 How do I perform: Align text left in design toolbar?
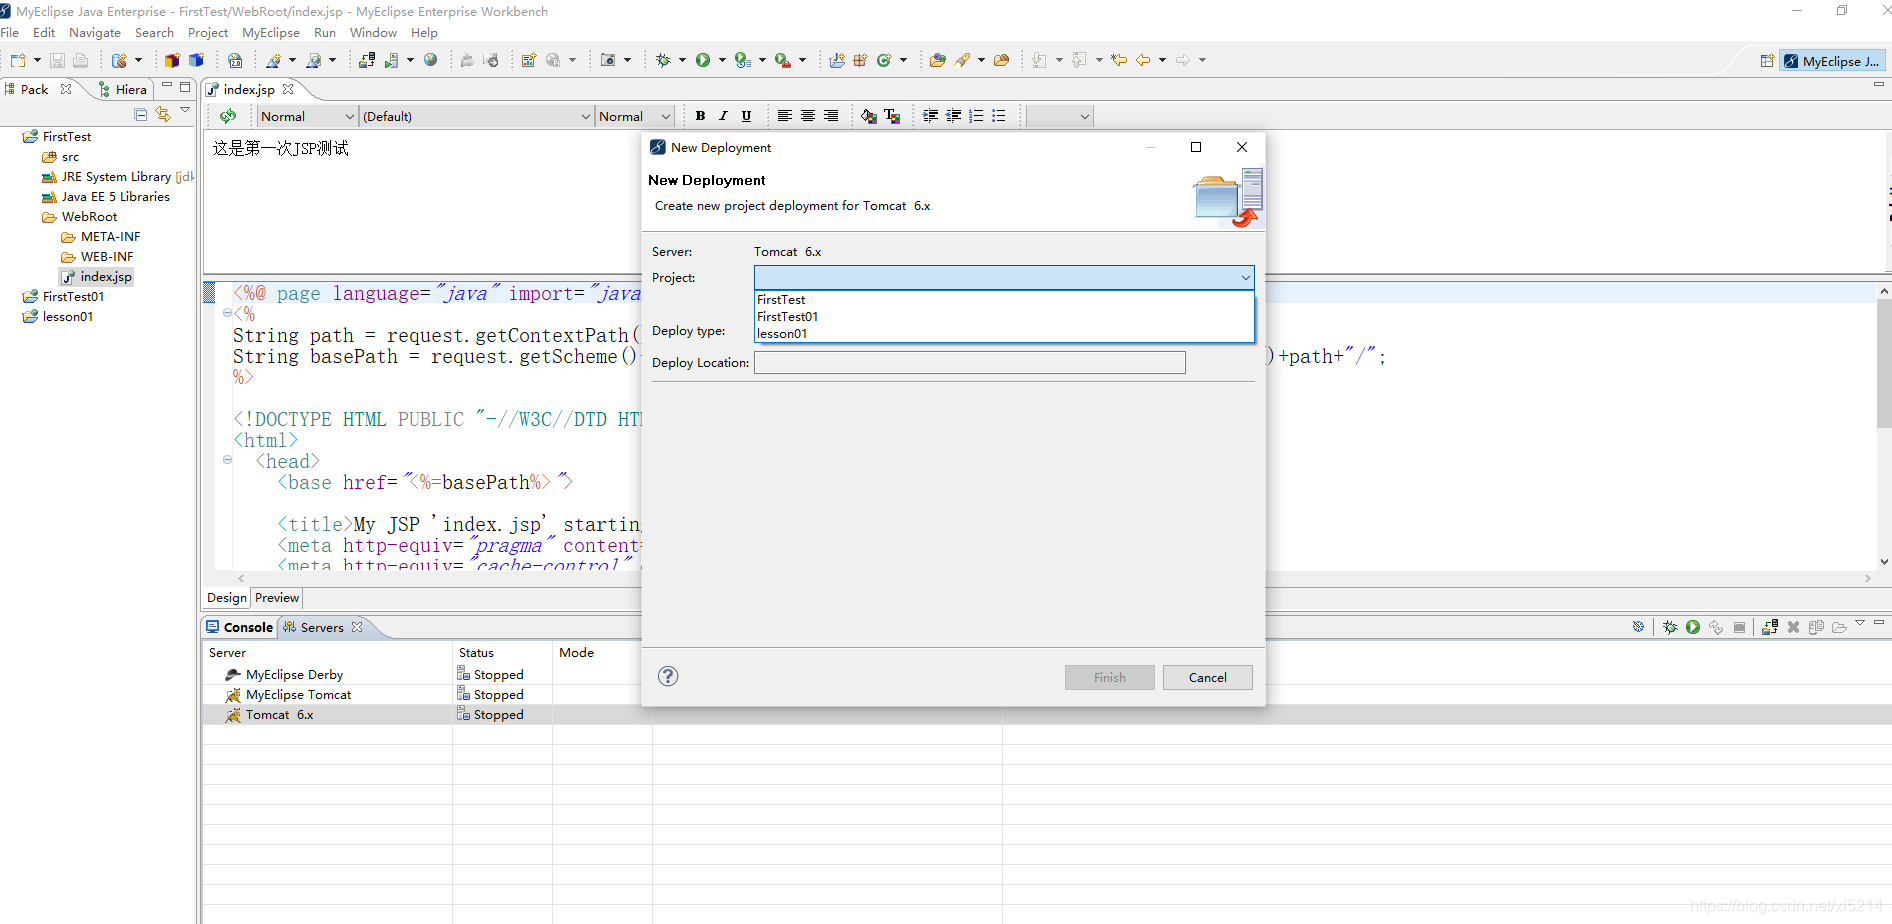click(x=785, y=116)
